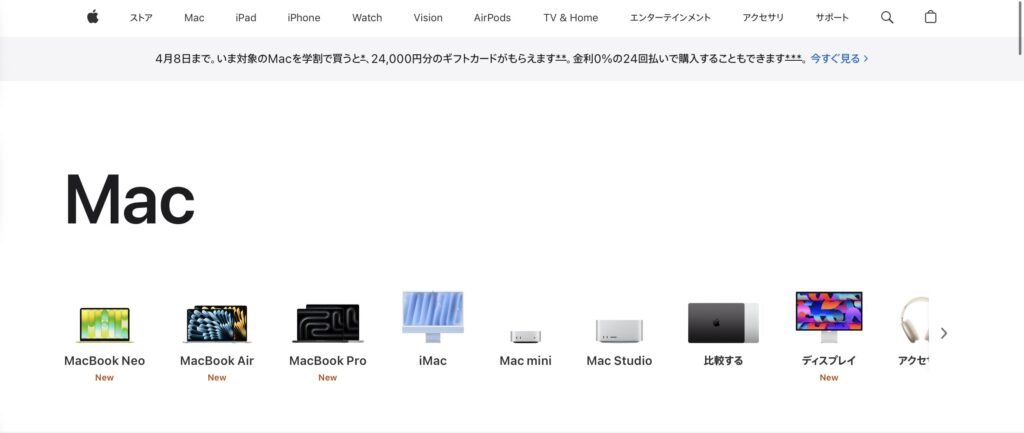Open the TV & Home menu item
The height and width of the screenshot is (433, 1024).
coord(571,18)
